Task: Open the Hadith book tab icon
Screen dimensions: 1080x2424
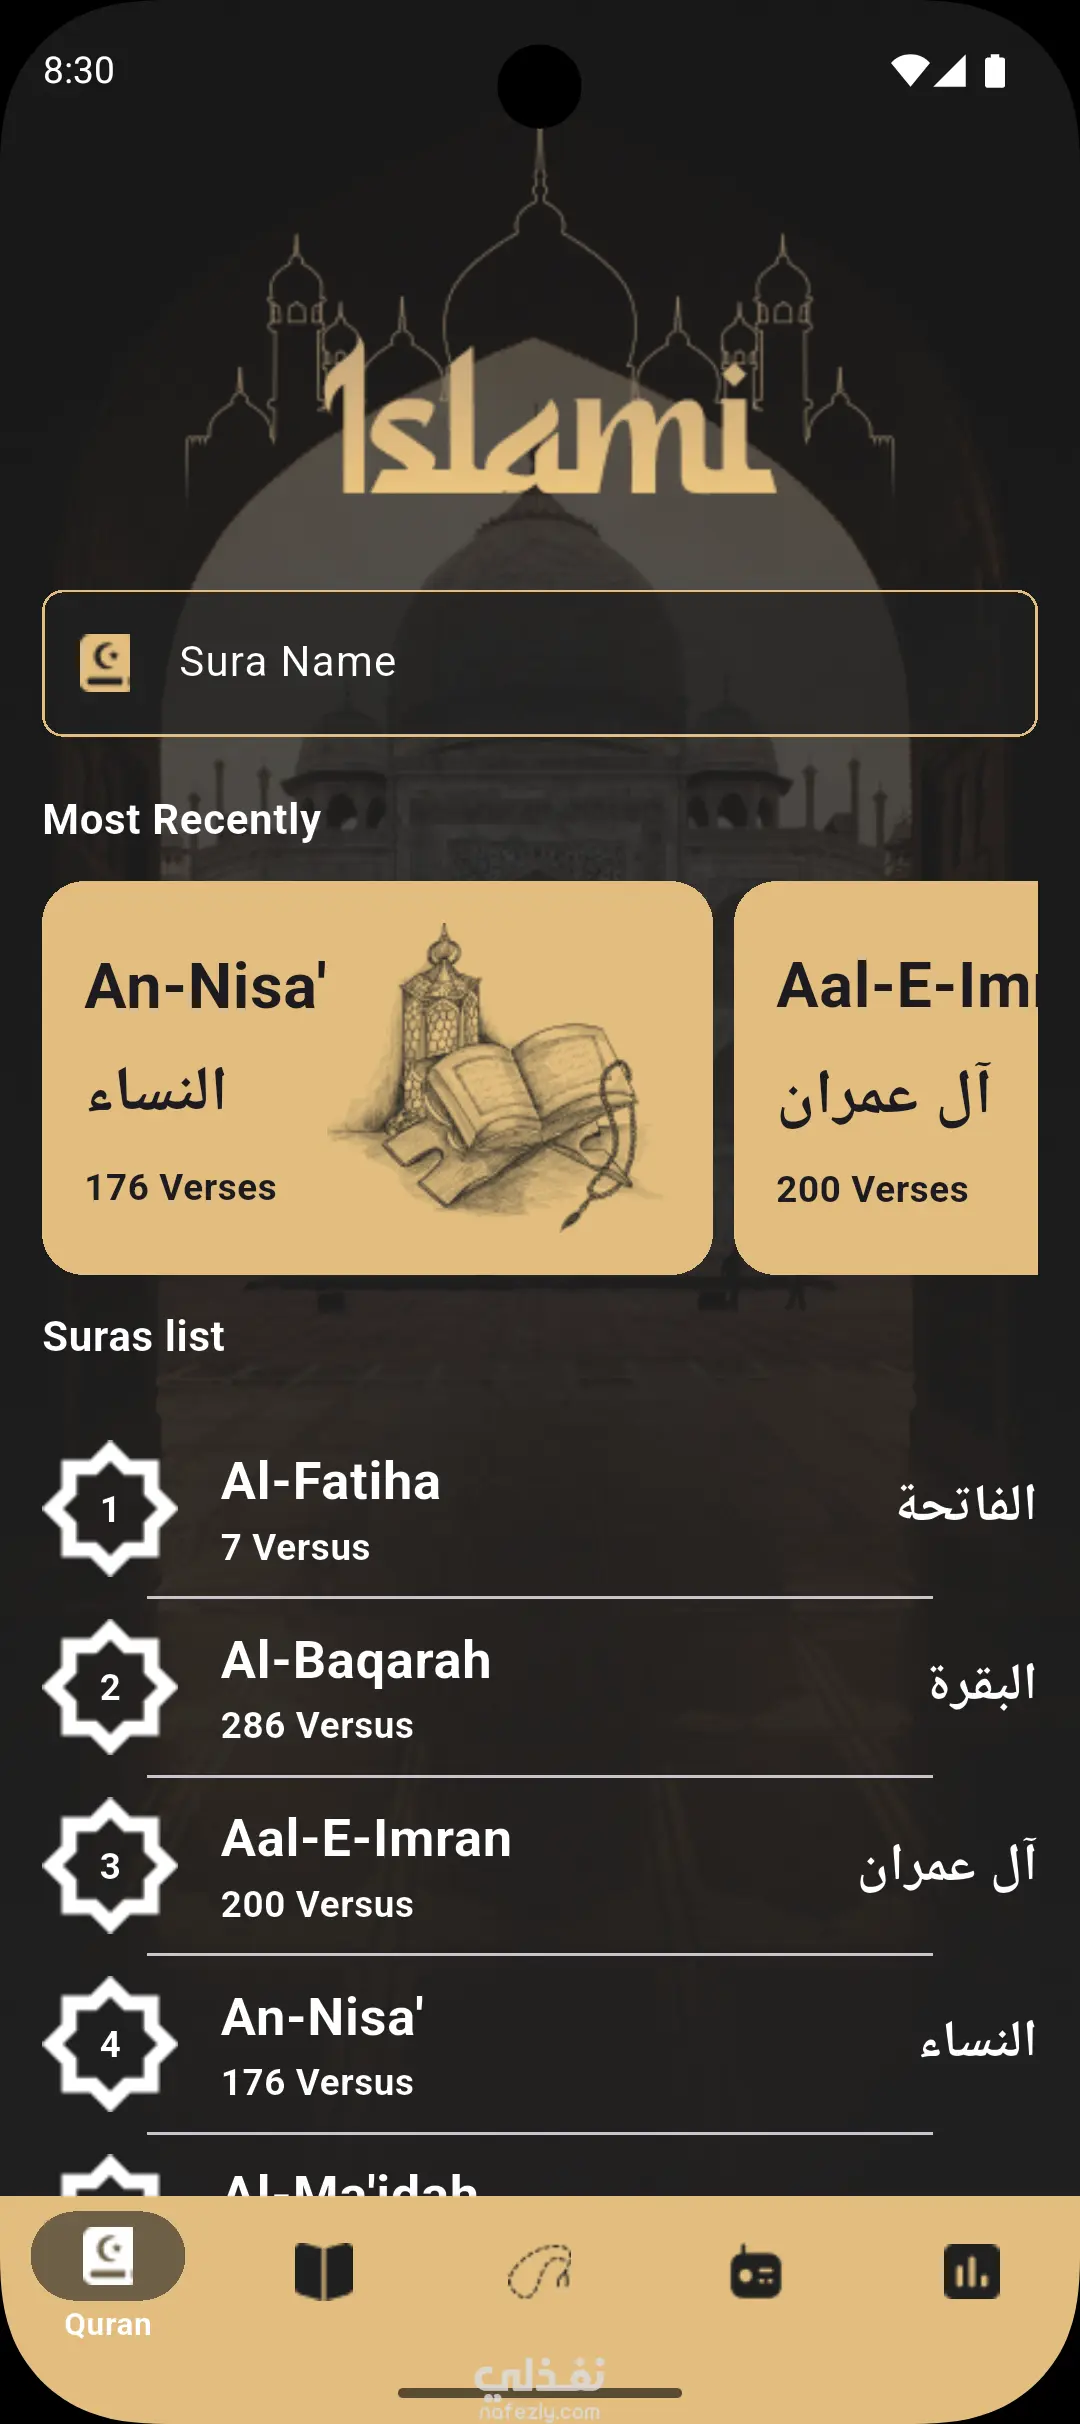Action: [324, 2271]
